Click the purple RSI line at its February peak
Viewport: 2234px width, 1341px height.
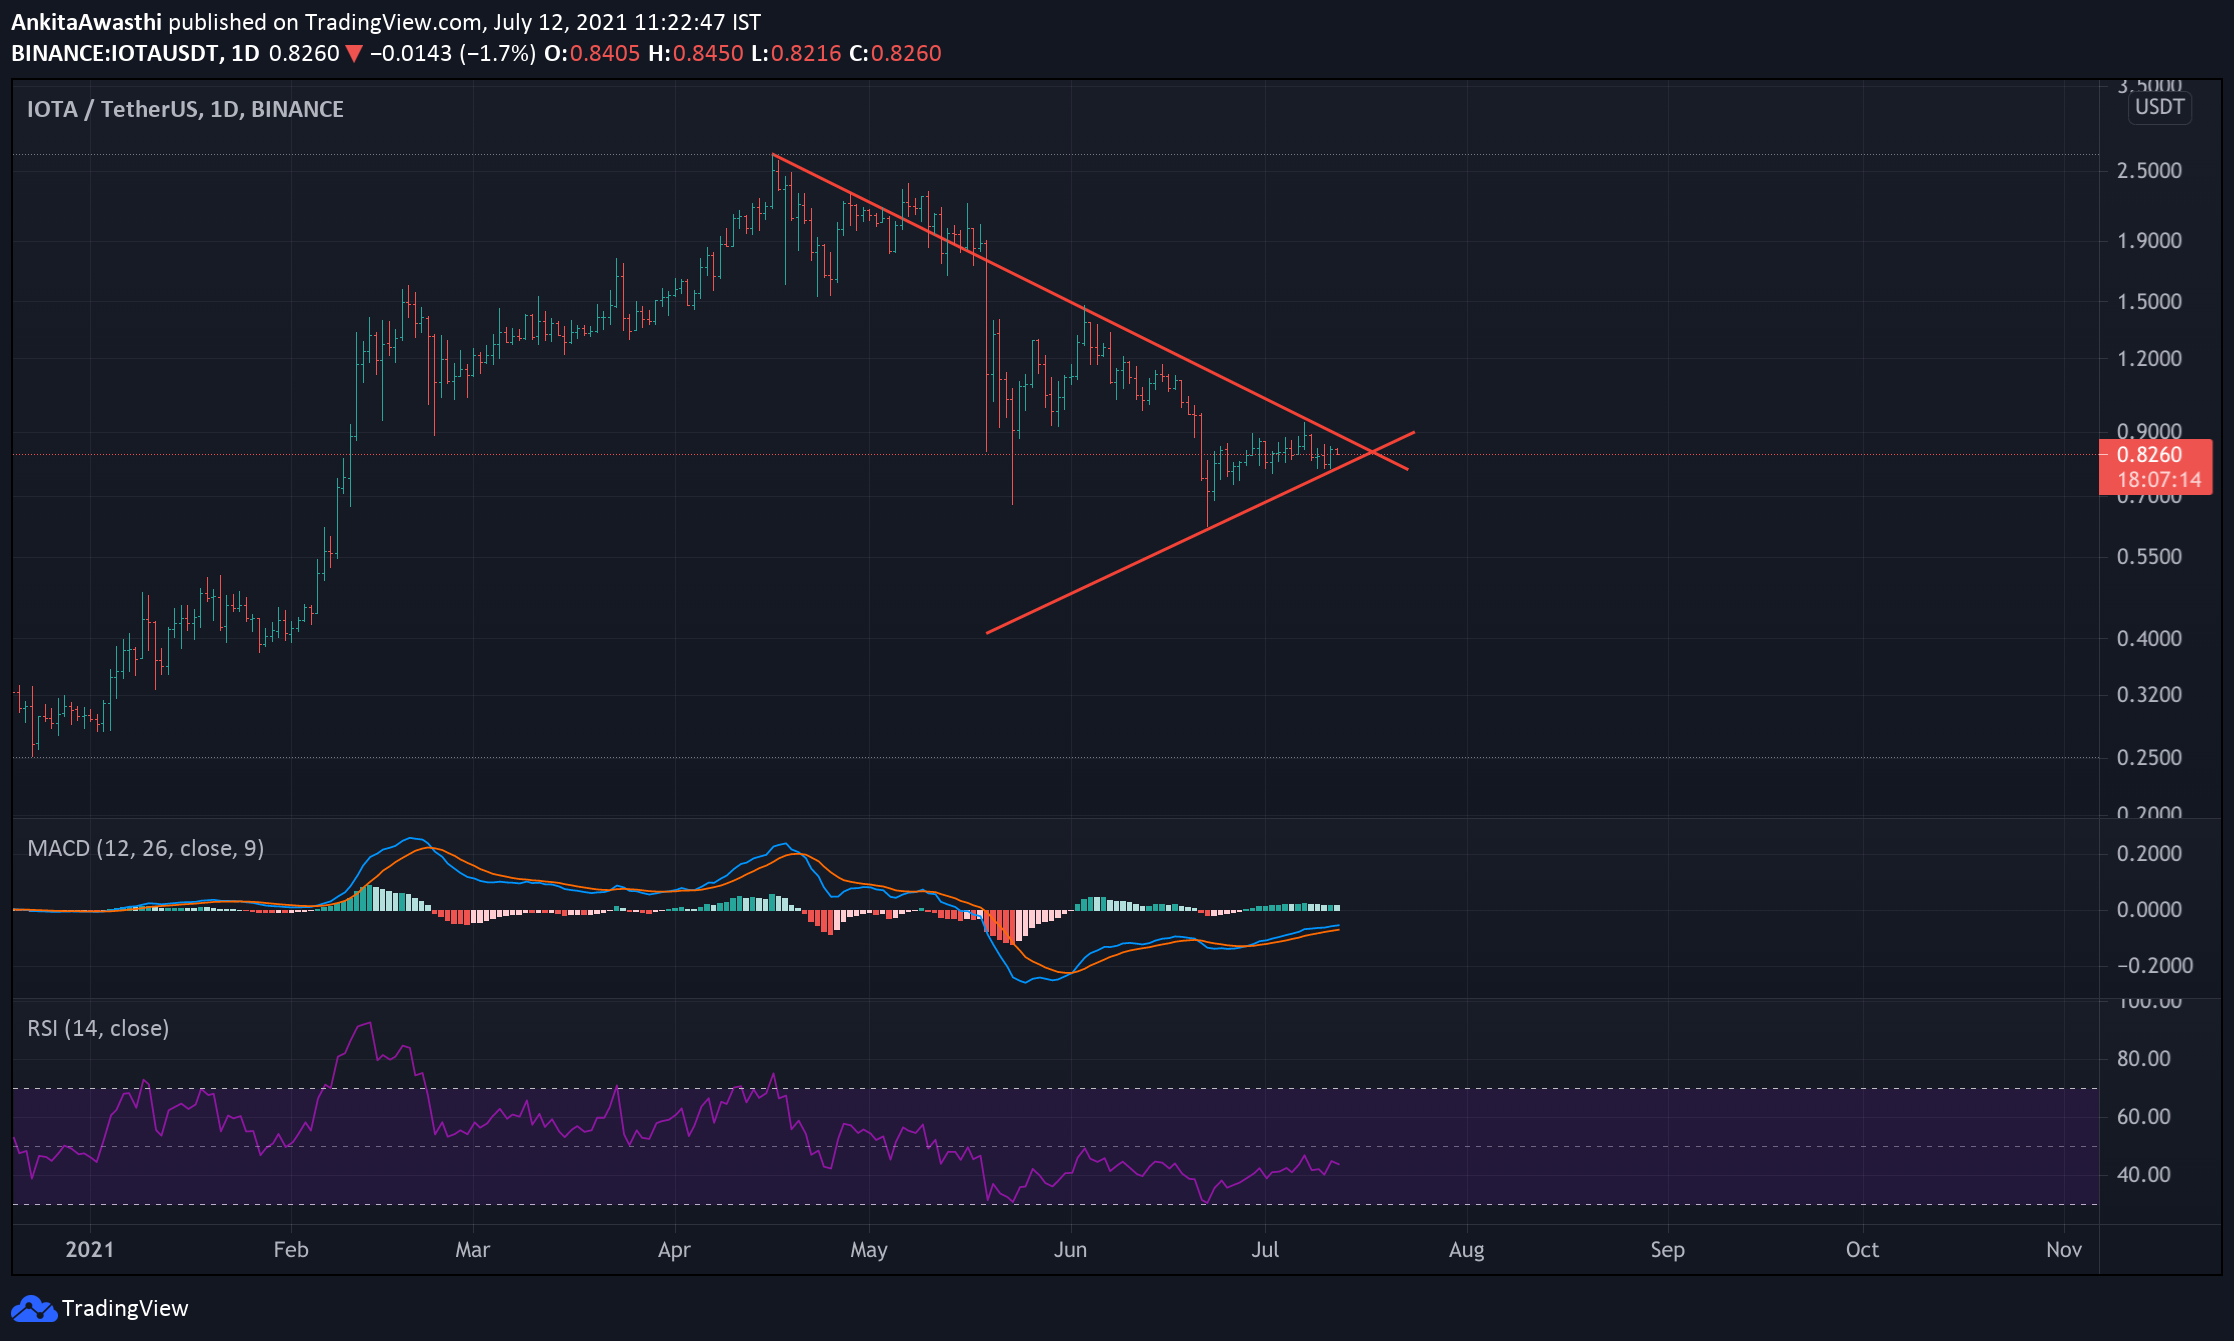click(x=370, y=1023)
